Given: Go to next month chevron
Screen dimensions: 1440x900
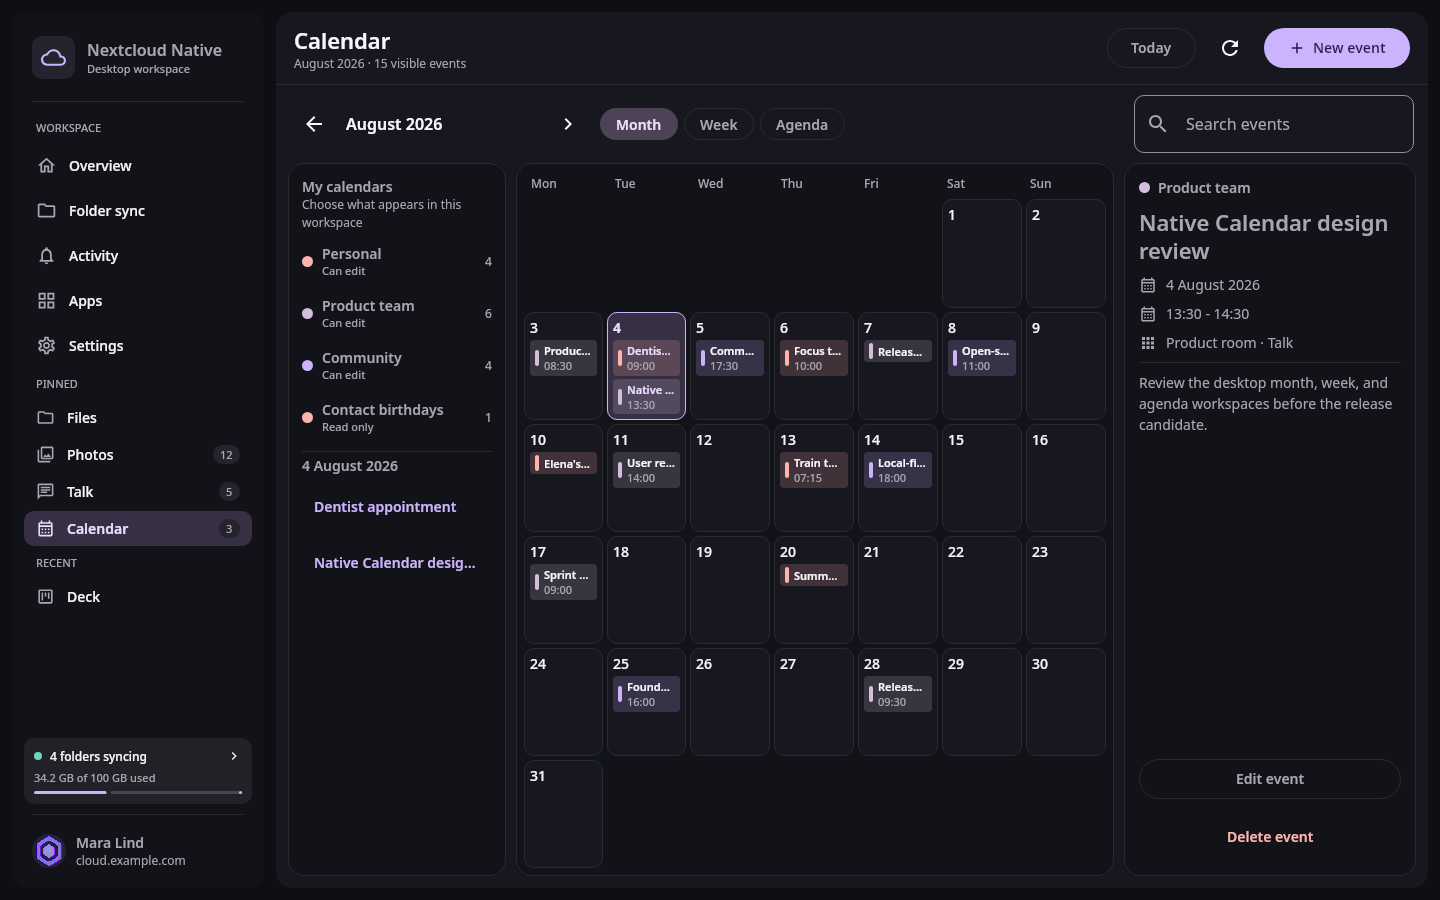Looking at the screenshot, I should coord(568,124).
